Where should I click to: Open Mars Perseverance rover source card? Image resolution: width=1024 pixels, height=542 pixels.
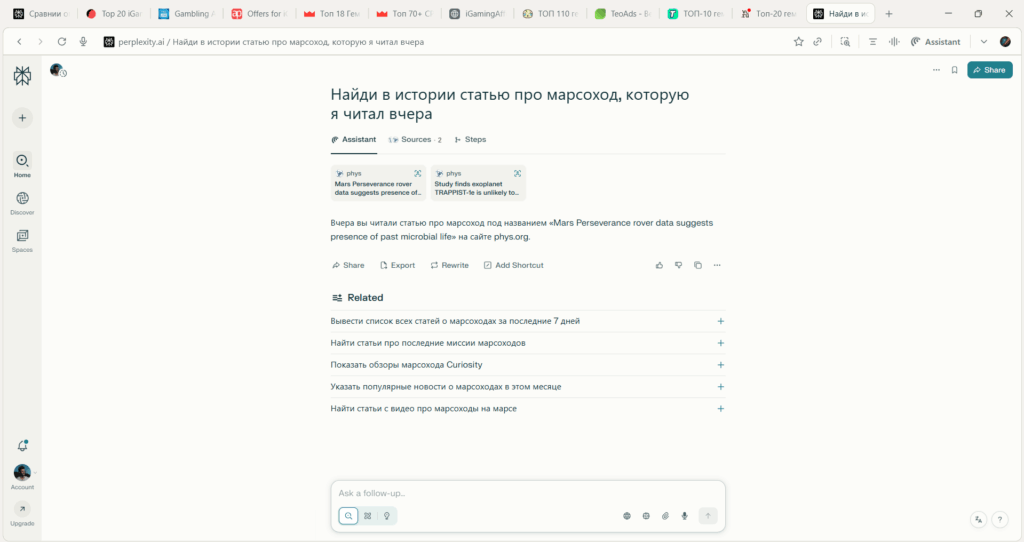click(378, 183)
